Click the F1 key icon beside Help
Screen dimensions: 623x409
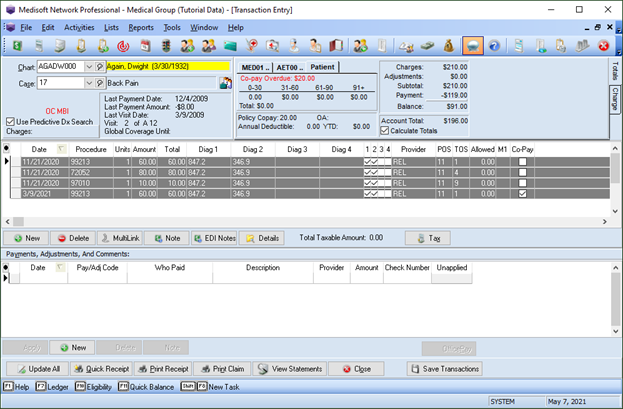click(8, 386)
